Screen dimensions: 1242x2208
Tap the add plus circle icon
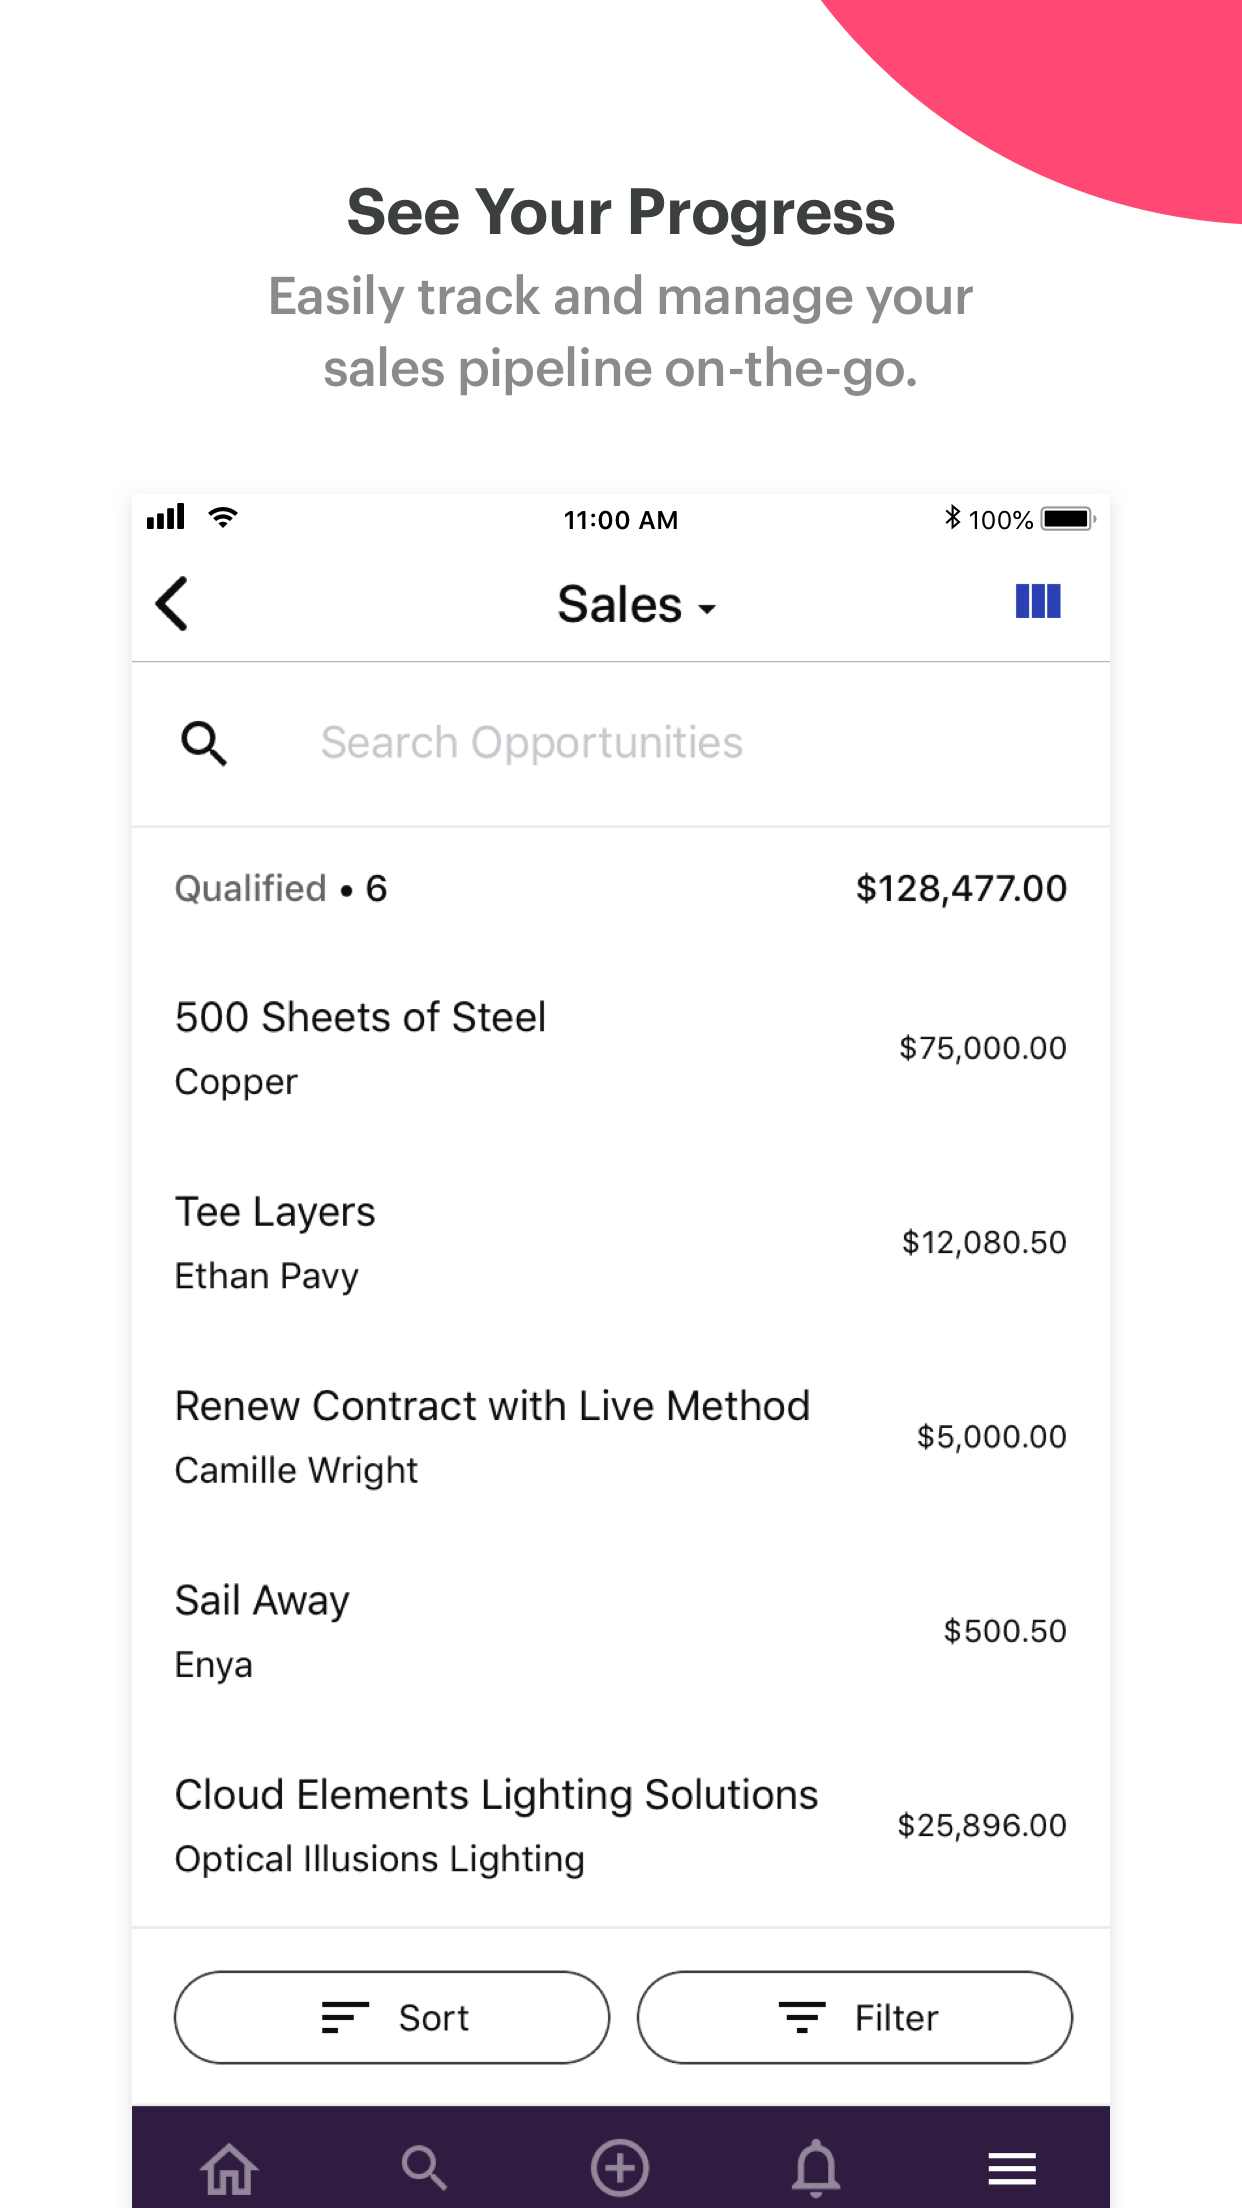tap(620, 2168)
